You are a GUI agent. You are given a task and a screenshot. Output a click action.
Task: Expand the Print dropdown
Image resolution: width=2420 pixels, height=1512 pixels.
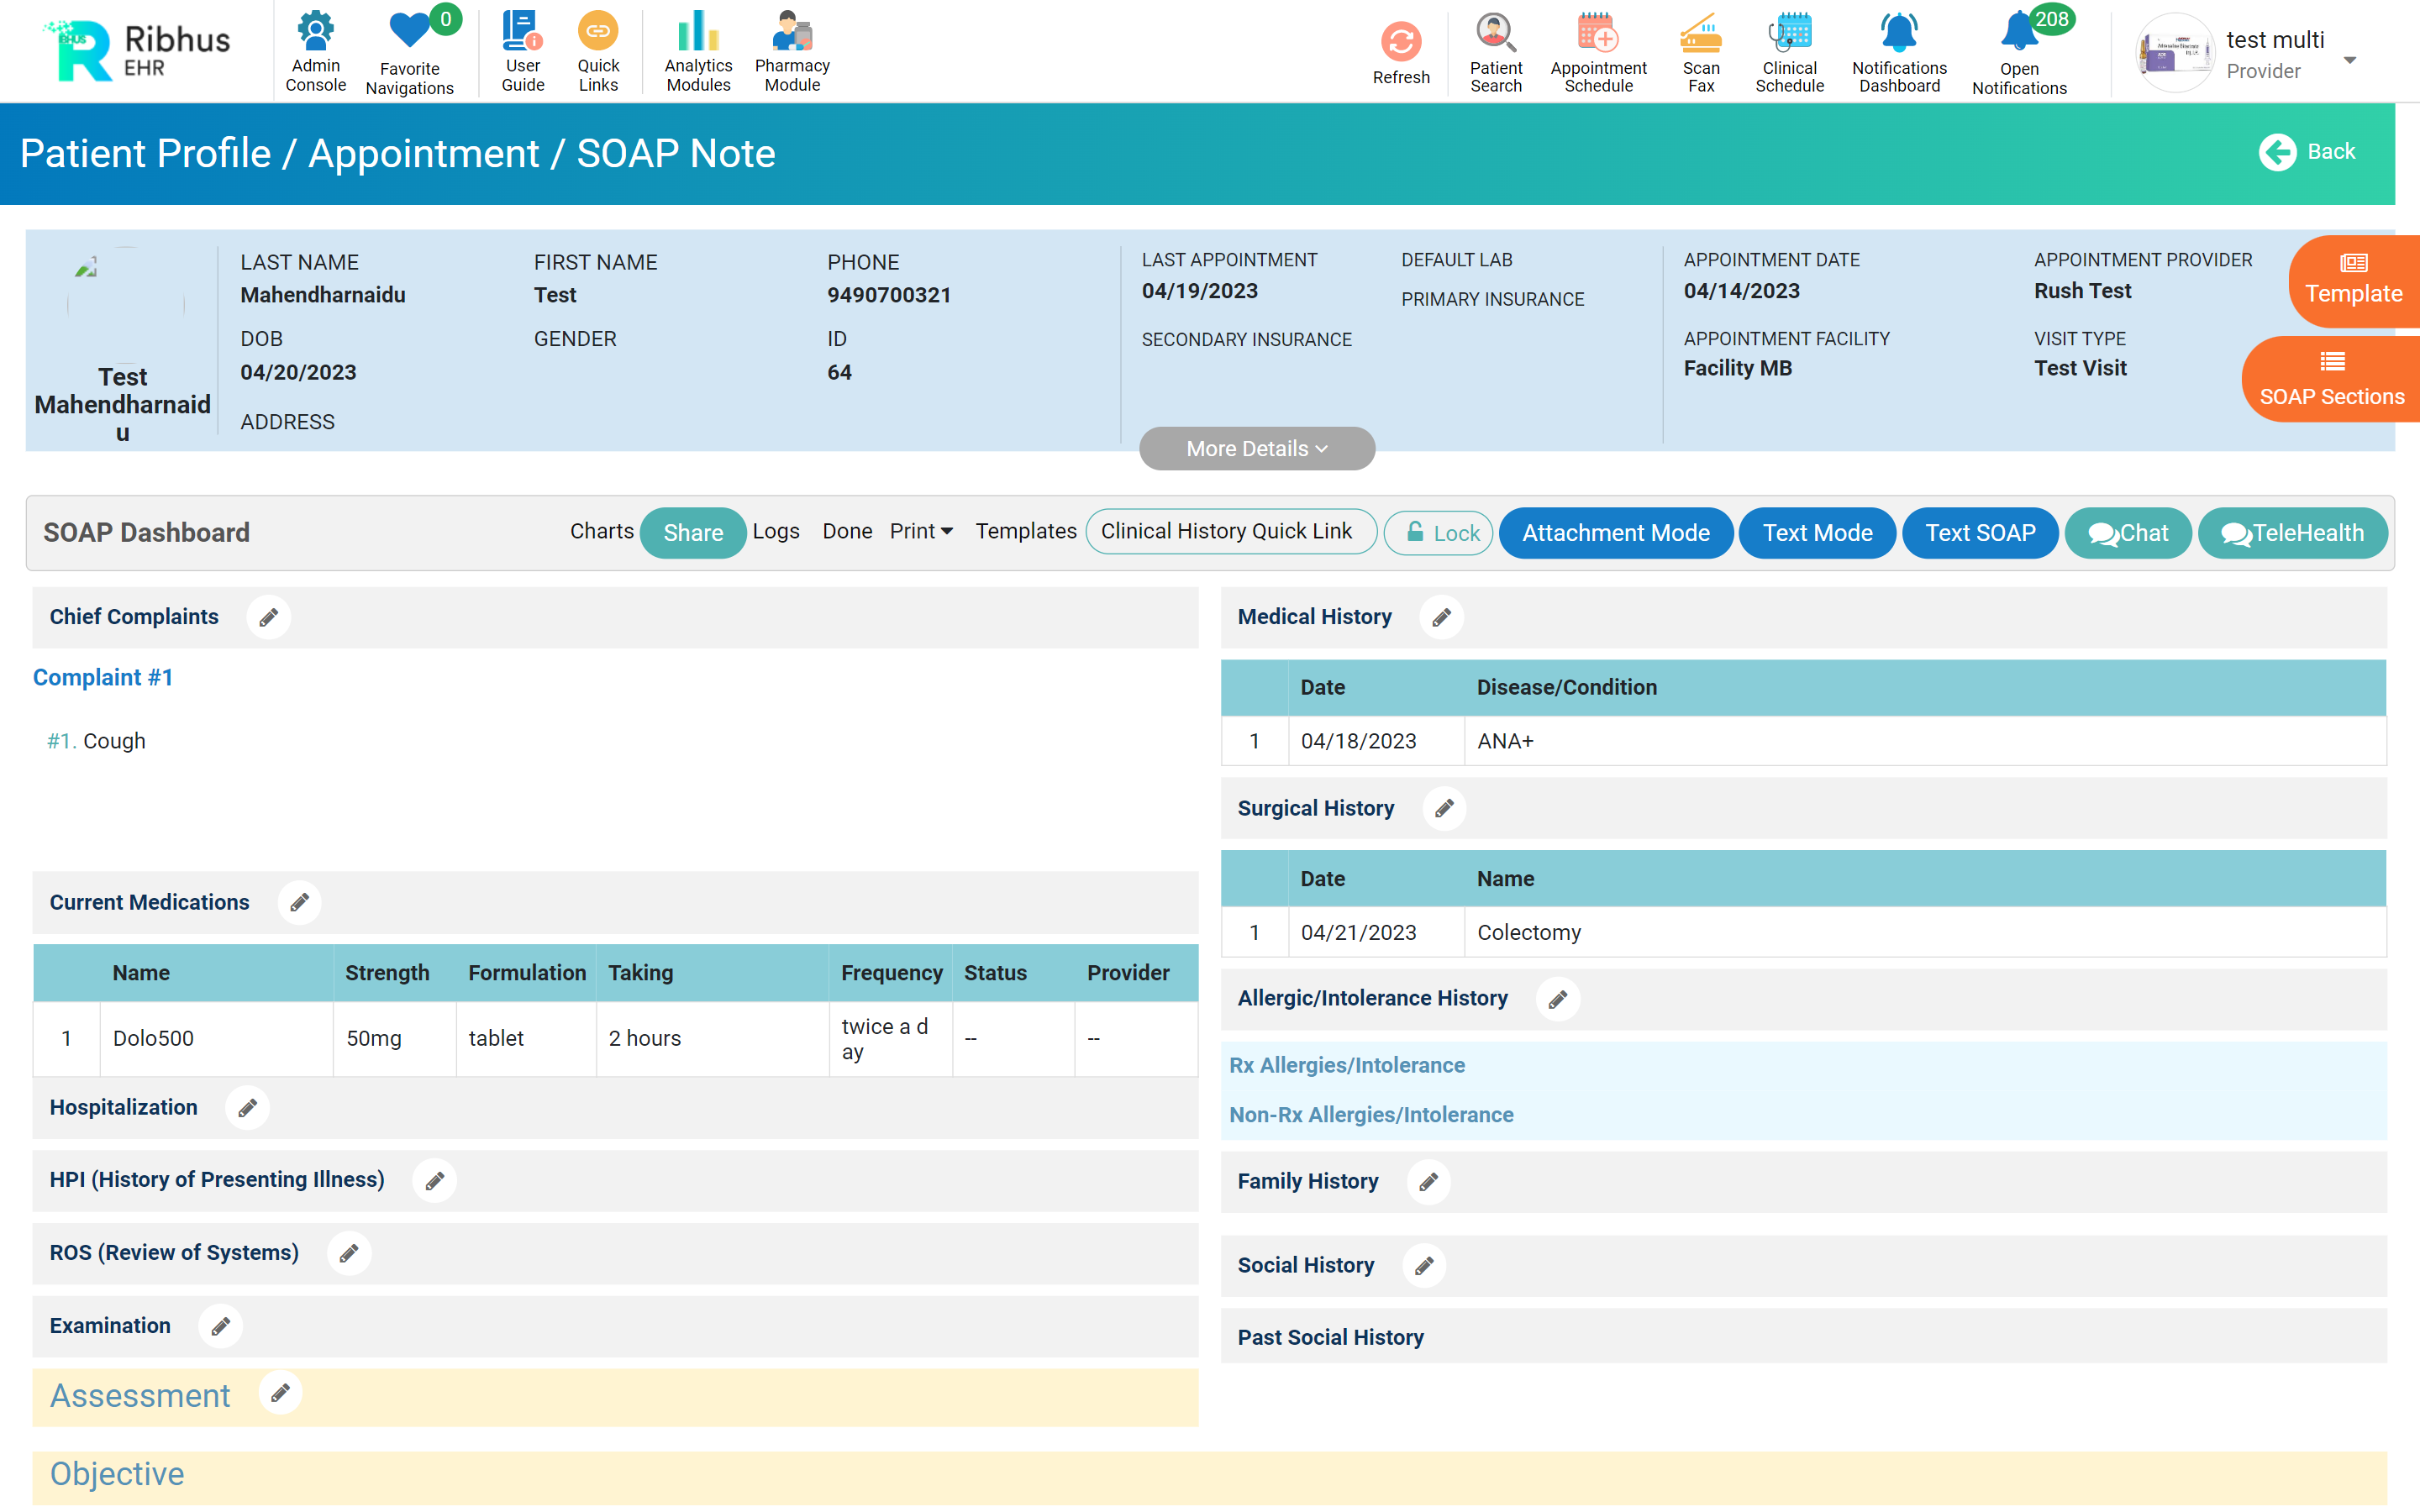(920, 532)
